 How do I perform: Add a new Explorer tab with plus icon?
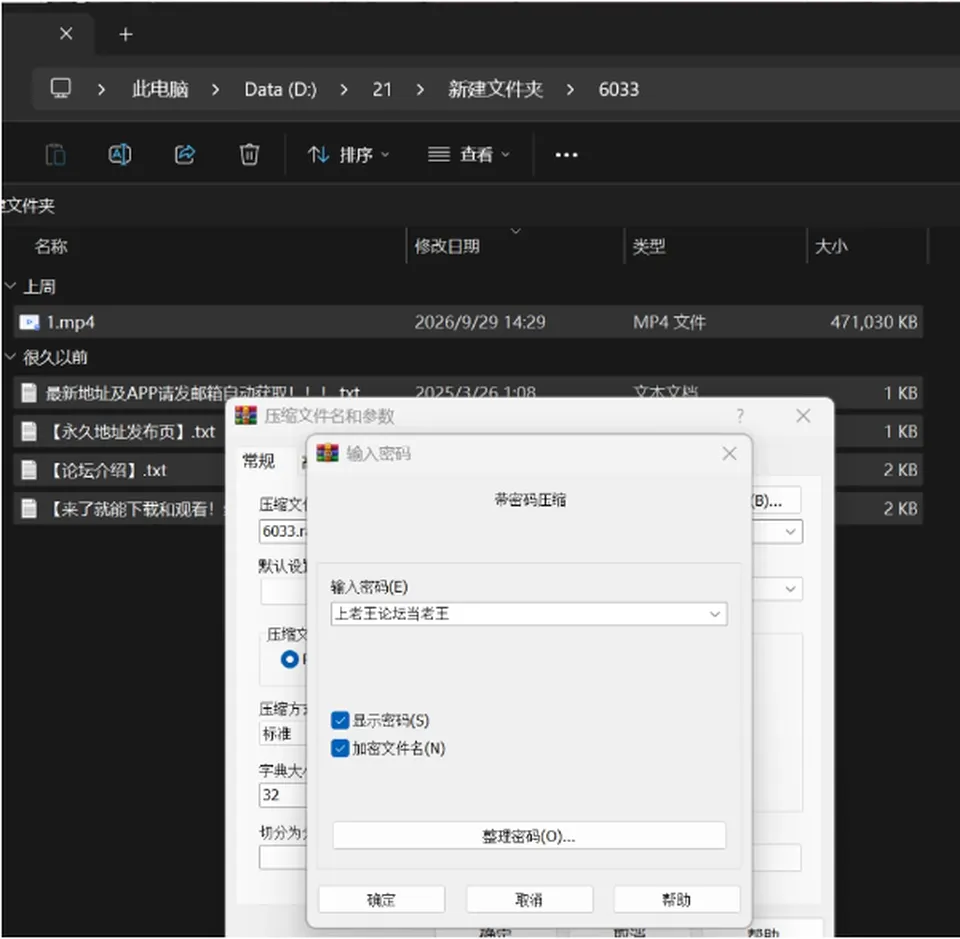(x=126, y=34)
